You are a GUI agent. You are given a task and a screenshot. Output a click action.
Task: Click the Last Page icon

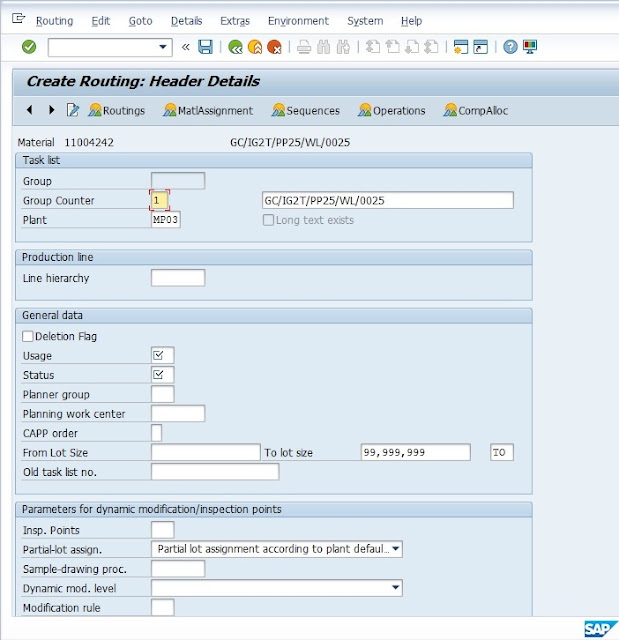pyautogui.click(x=432, y=47)
